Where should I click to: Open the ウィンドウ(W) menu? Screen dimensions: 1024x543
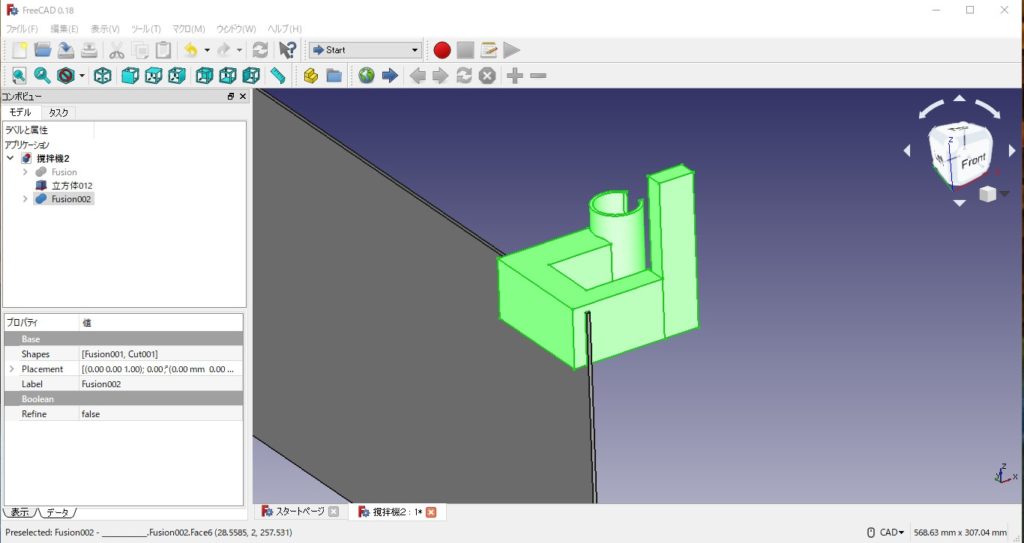pos(236,29)
